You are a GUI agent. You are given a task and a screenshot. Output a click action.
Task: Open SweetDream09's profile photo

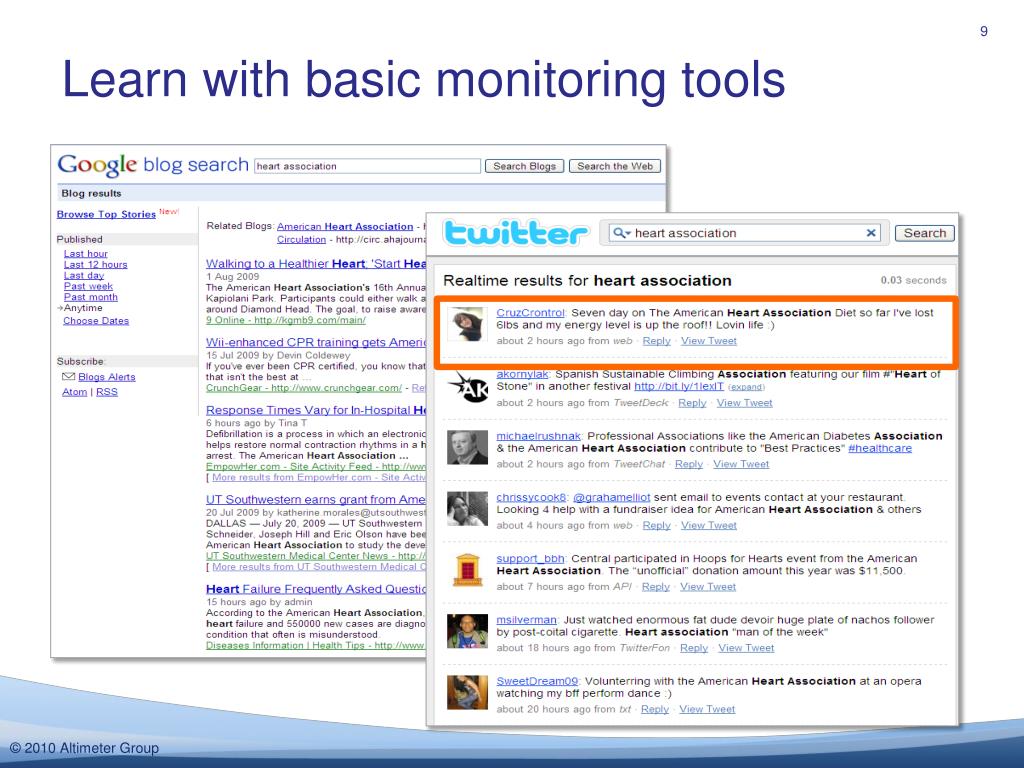468,692
